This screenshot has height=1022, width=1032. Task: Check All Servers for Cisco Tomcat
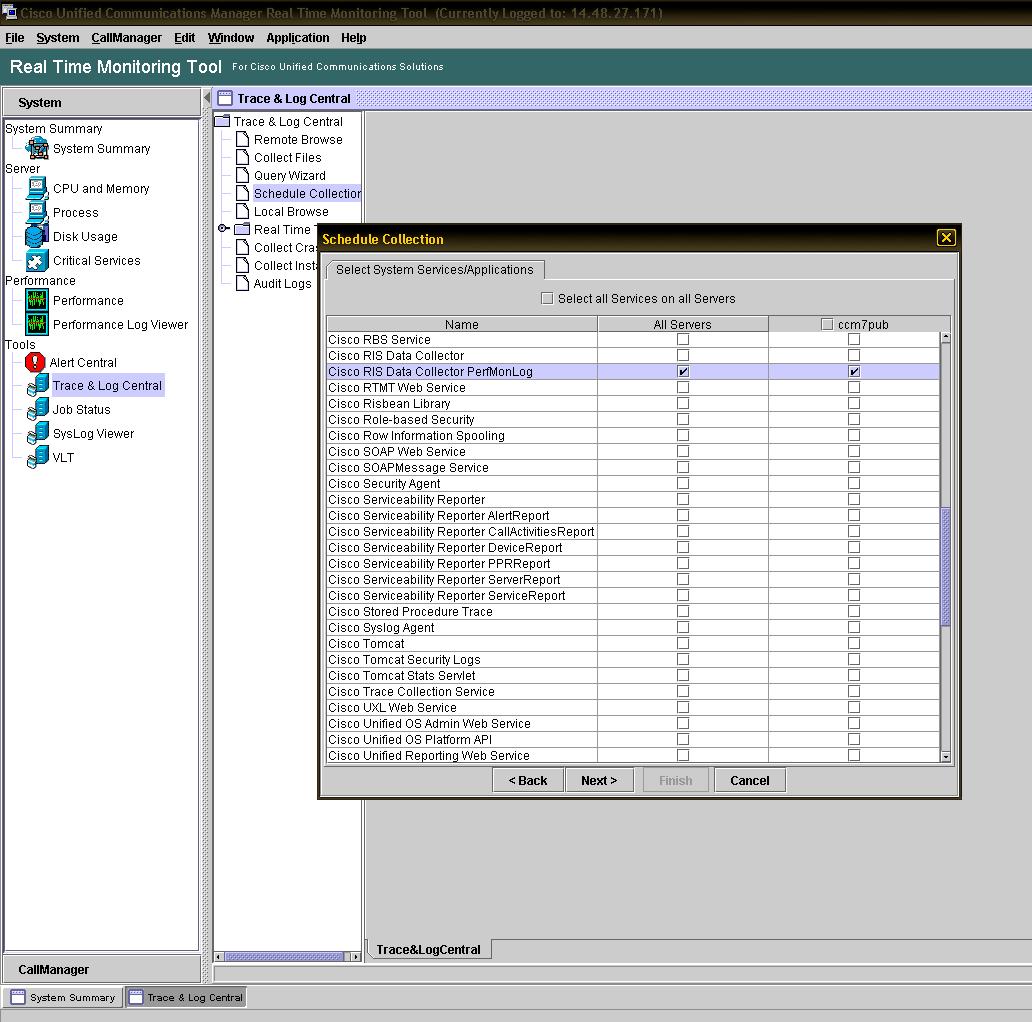pos(683,643)
